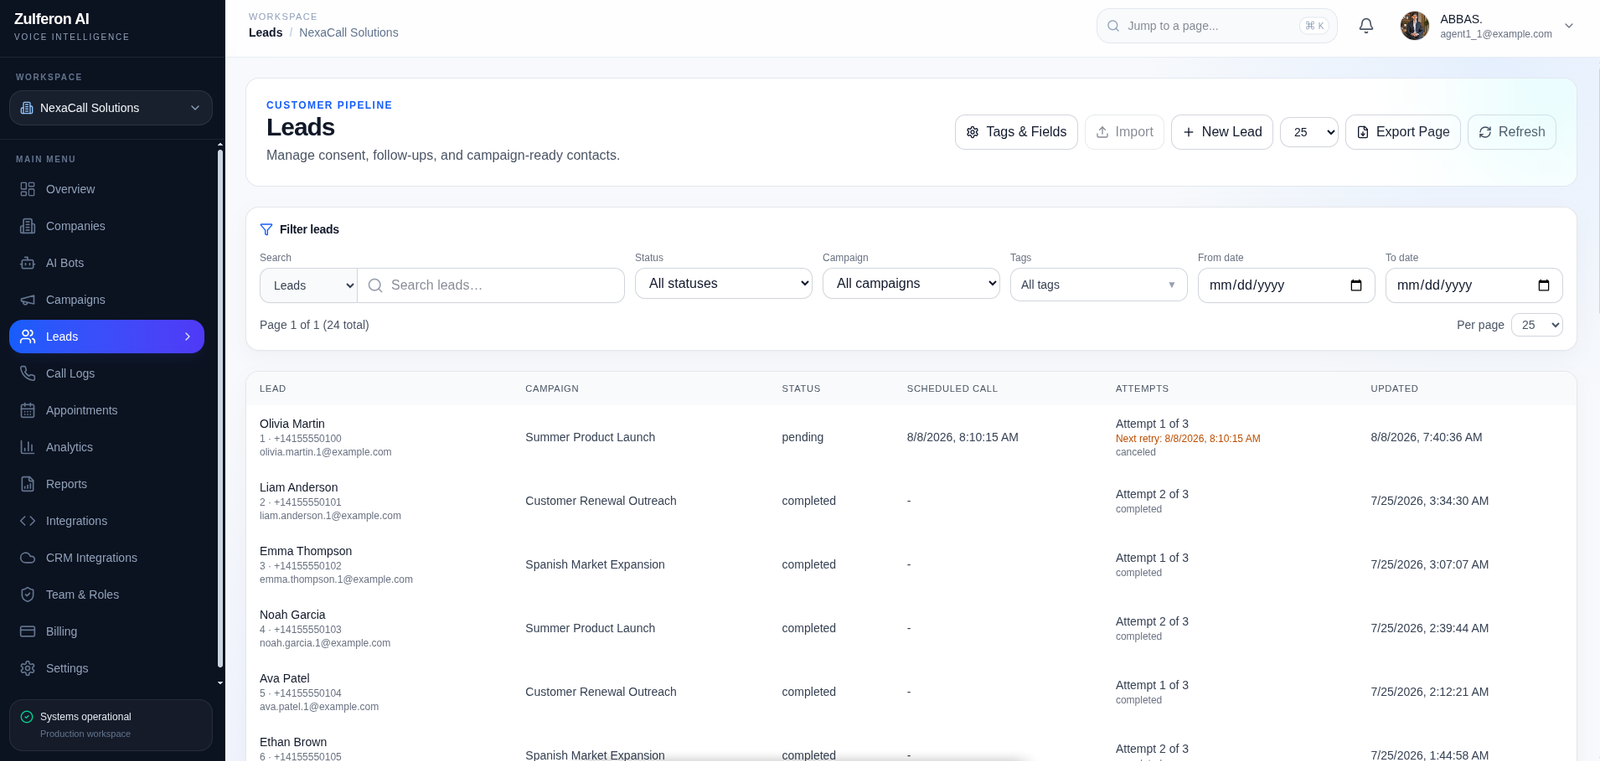The width and height of the screenshot is (1600, 761).
Task: Click the Import button
Action: (x=1124, y=132)
